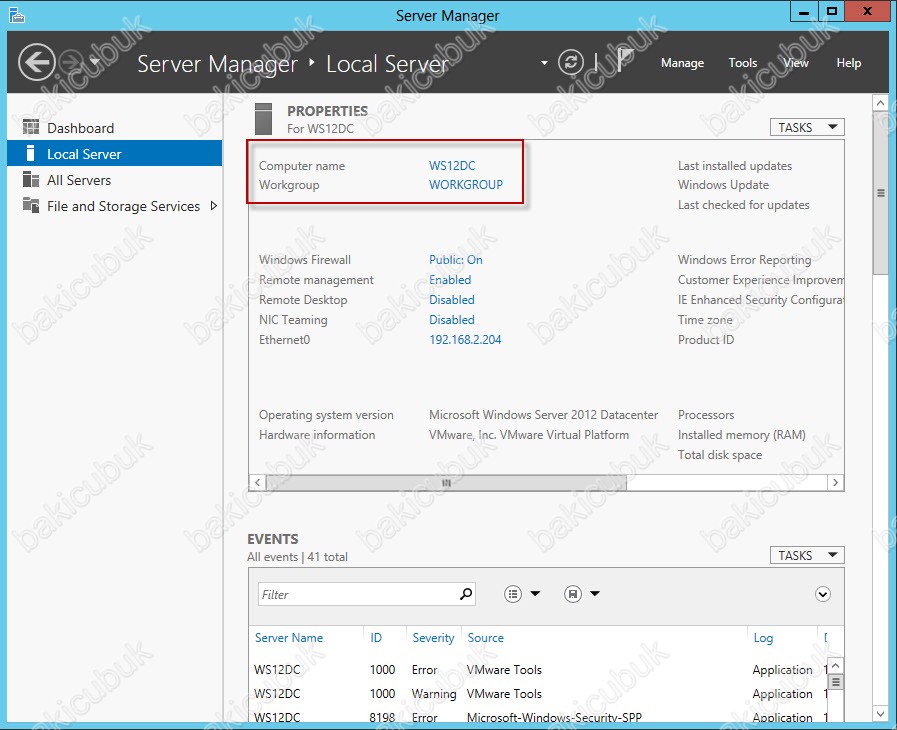The height and width of the screenshot is (730, 897).
Task: Minimize the Server Manager window
Action: coord(804,12)
